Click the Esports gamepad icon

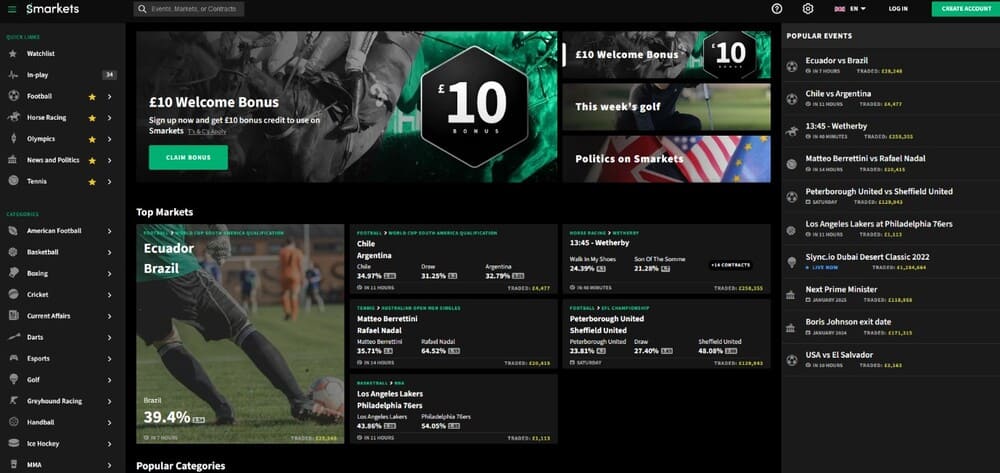(13, 358)
